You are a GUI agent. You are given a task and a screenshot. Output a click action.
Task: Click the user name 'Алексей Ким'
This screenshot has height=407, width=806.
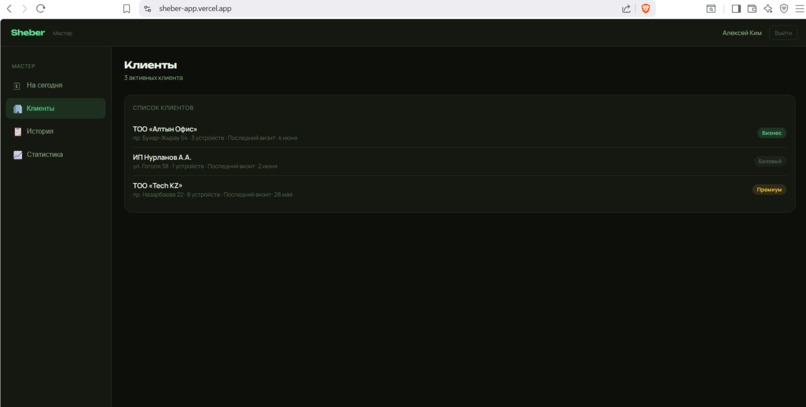pos(742,33)
